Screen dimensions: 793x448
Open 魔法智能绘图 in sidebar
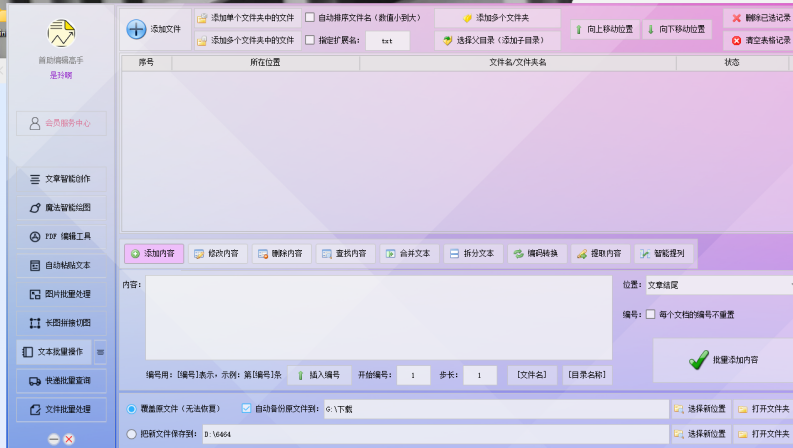tap(61, 208)
